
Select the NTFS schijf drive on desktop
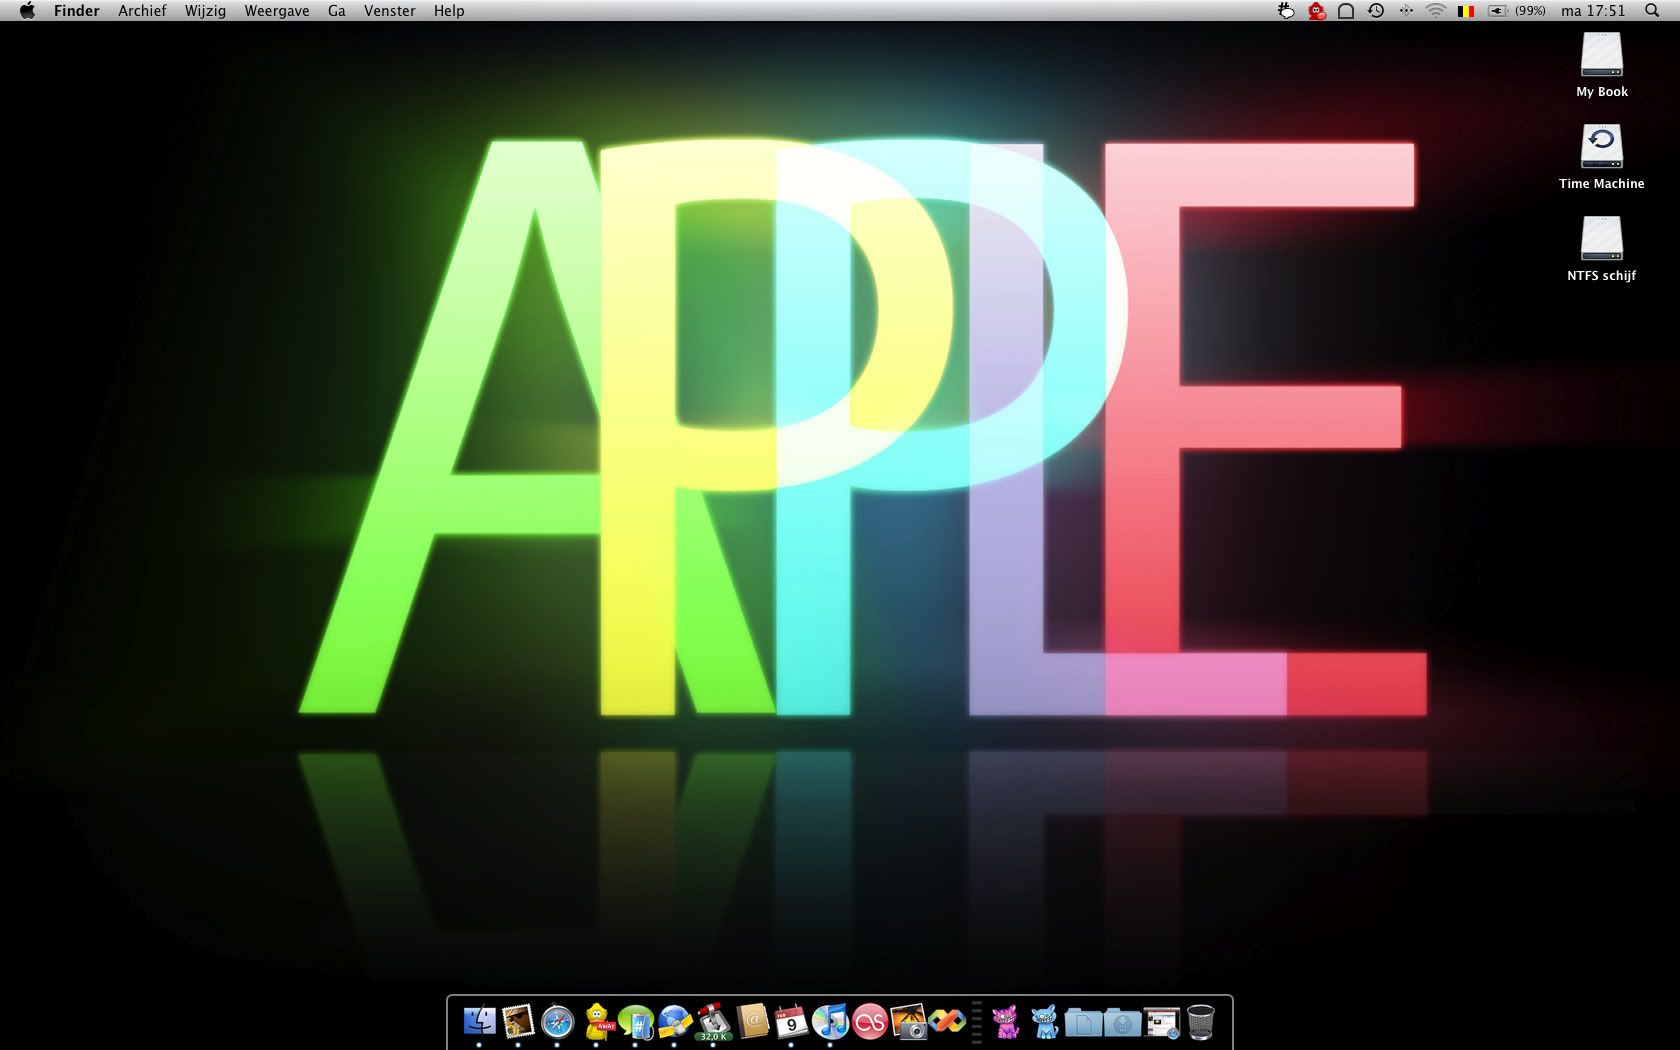tap(1602, 240)
